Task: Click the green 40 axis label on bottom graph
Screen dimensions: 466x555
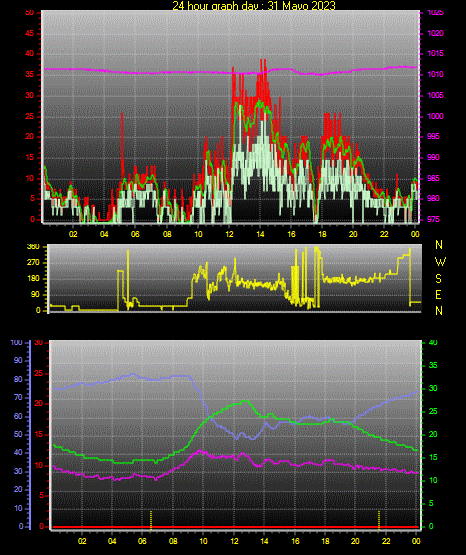Action: click(x=433, y=343)
